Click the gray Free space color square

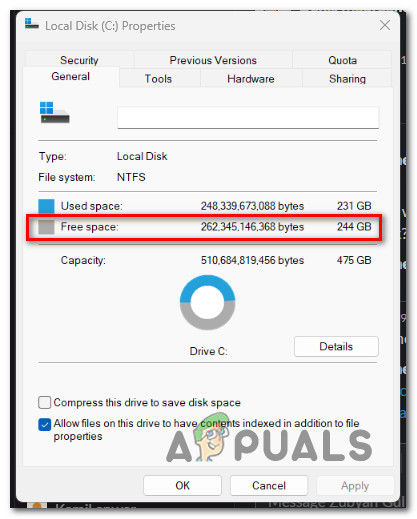(46, 227)
